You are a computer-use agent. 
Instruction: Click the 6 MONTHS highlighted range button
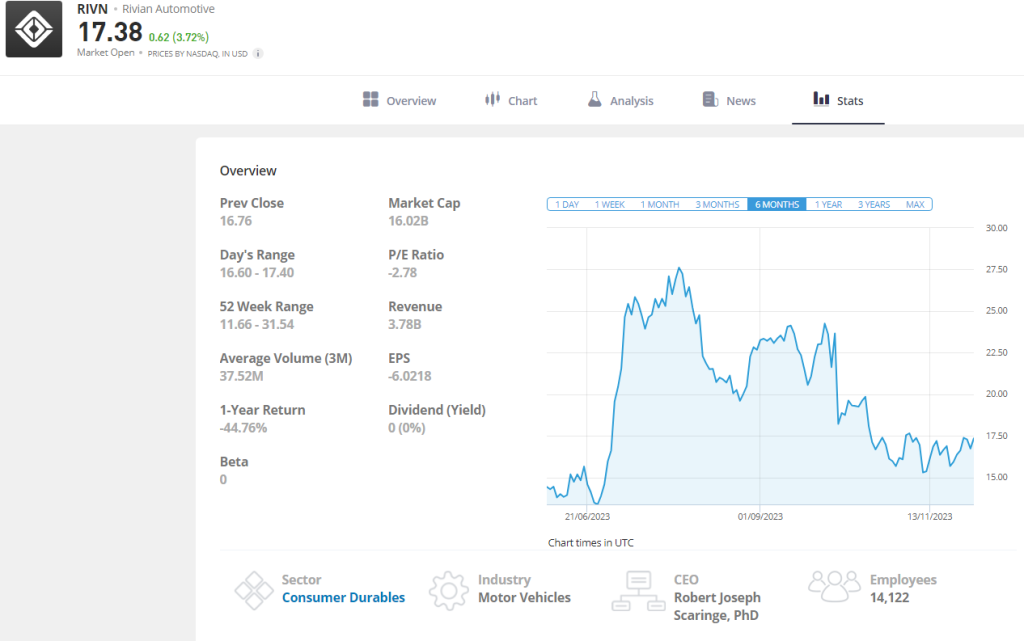coord(776,204)
